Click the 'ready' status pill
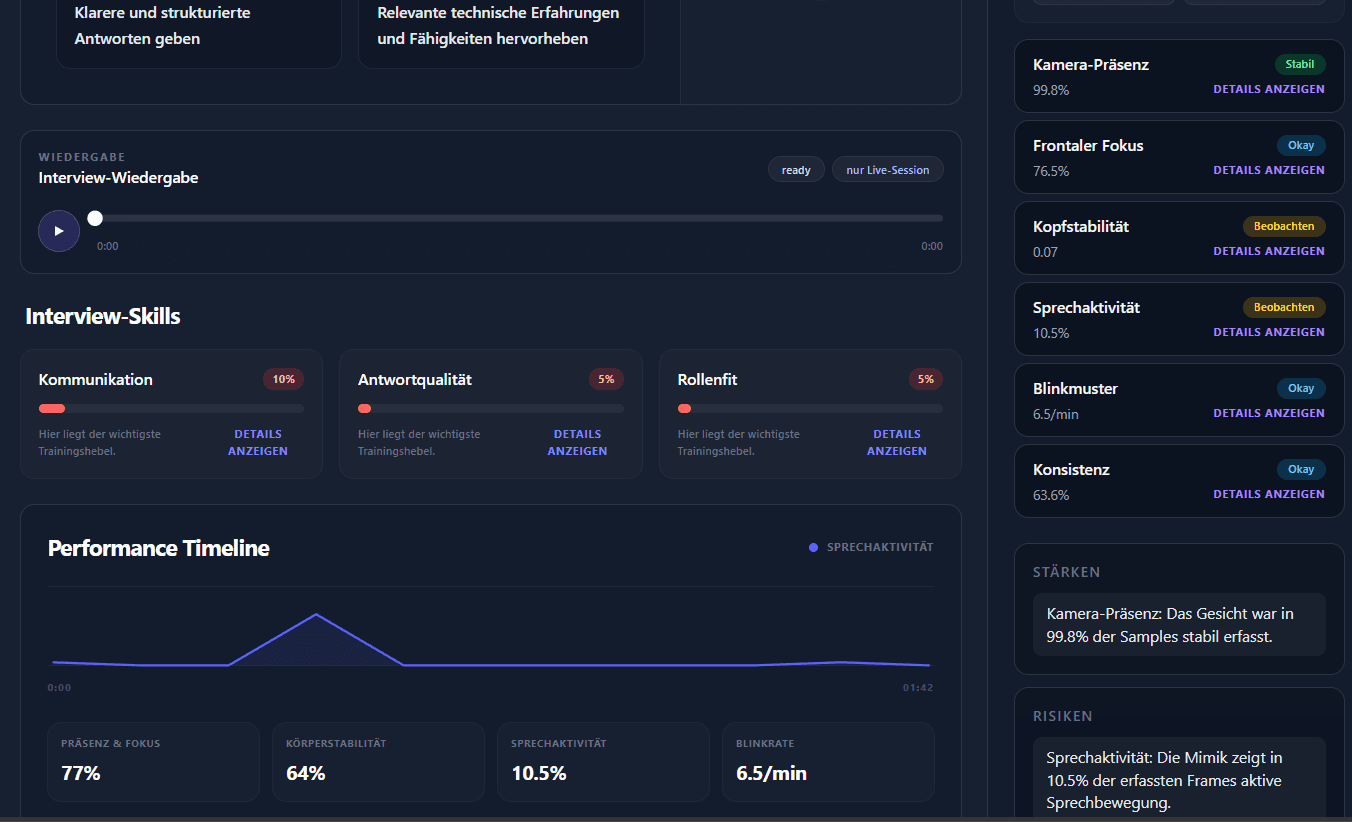The height and width of the screenshot is (822, 1352). point(796,170)
